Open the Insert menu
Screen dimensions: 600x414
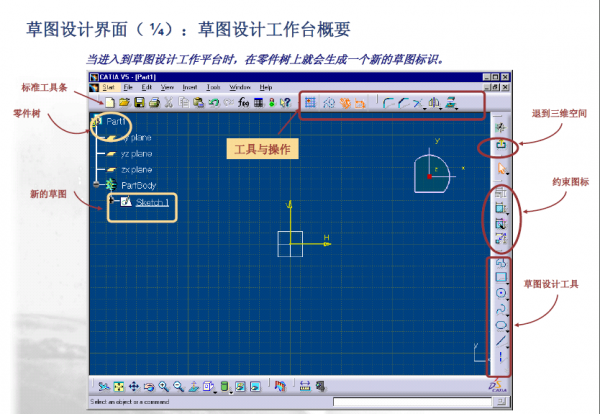(x=190, y=87)
